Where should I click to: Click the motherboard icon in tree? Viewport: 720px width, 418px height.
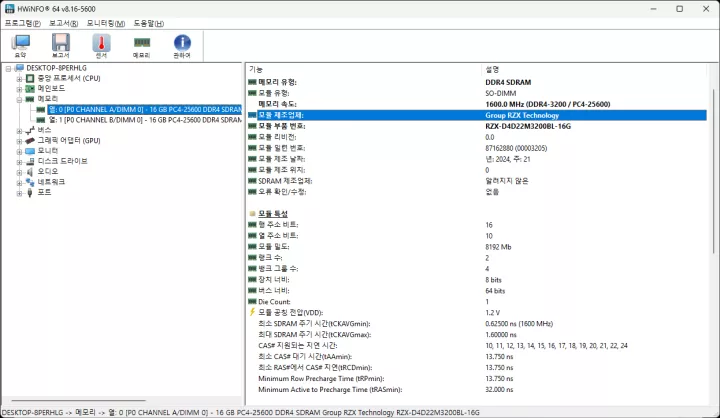point(30,89)
